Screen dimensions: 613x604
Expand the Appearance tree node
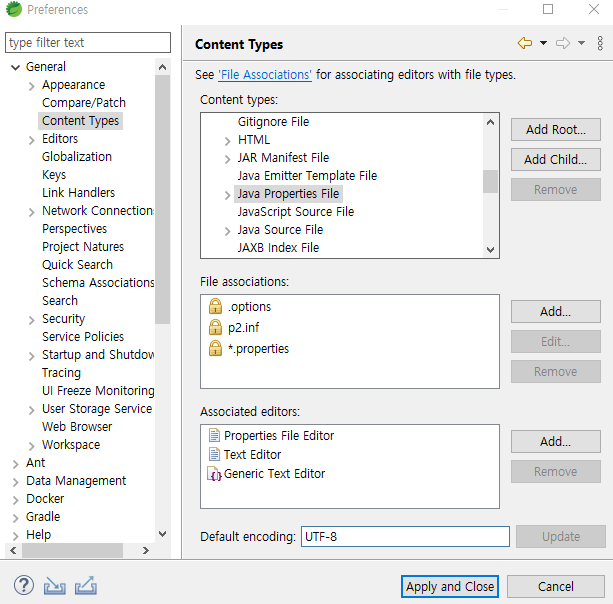click(x=32, y=86)
